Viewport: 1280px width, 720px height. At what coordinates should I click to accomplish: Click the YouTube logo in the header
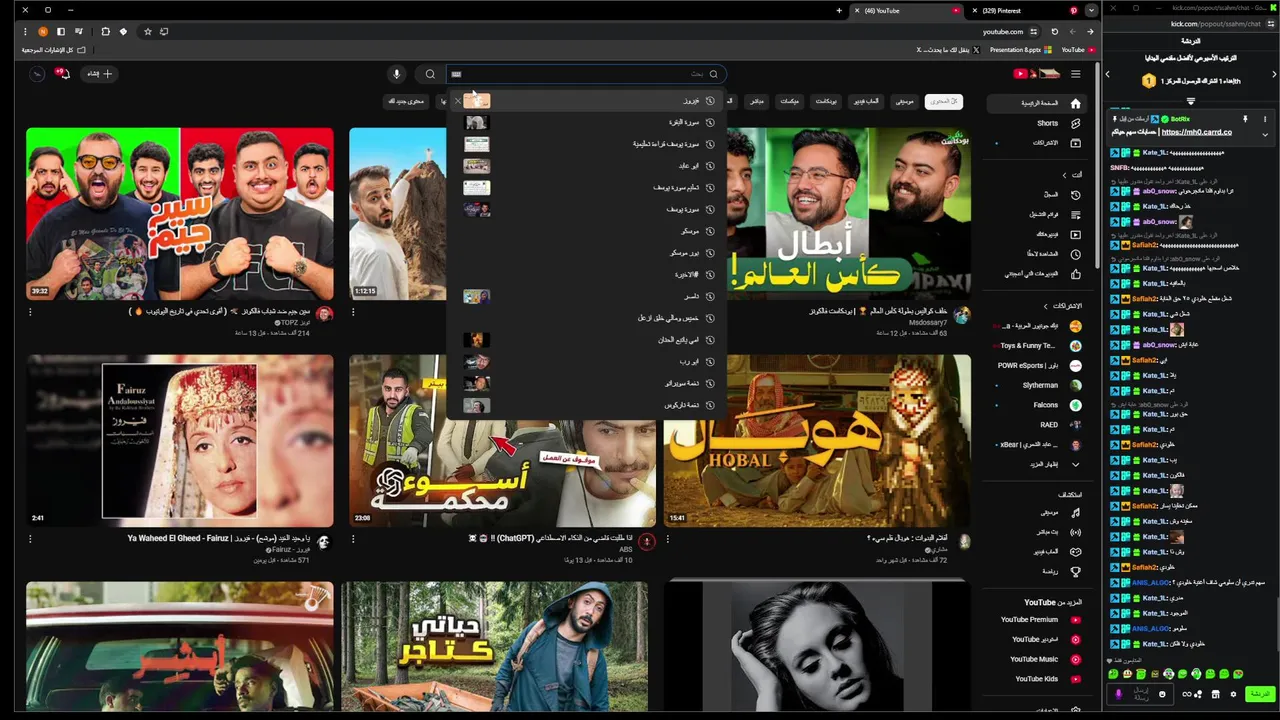(1036, 74)
